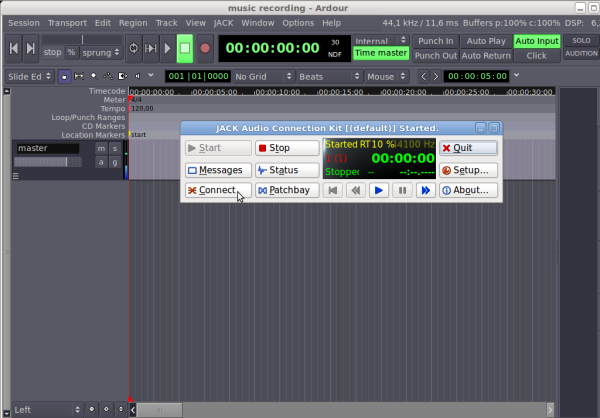600x418 pixels.
Task: Open the Transport menu
Action: (x=67, y=23)
